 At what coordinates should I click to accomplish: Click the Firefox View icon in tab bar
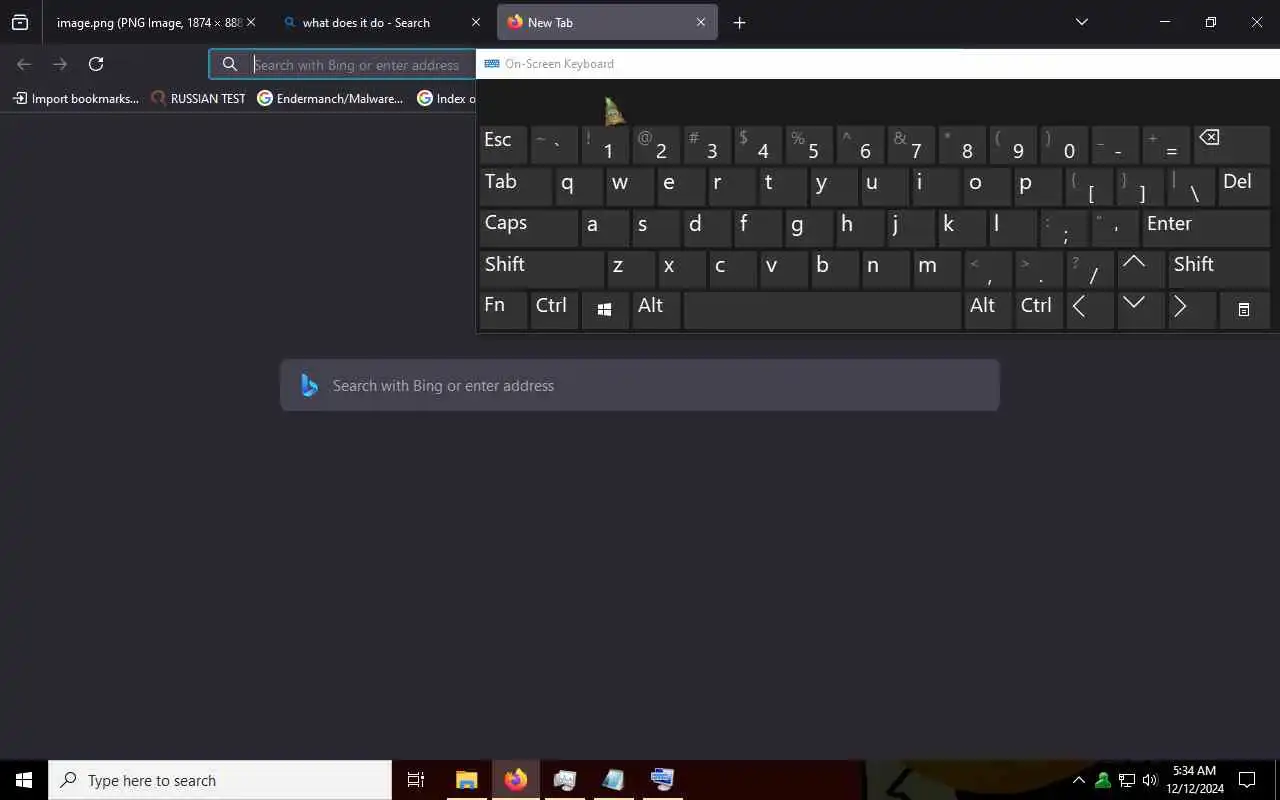20,22
